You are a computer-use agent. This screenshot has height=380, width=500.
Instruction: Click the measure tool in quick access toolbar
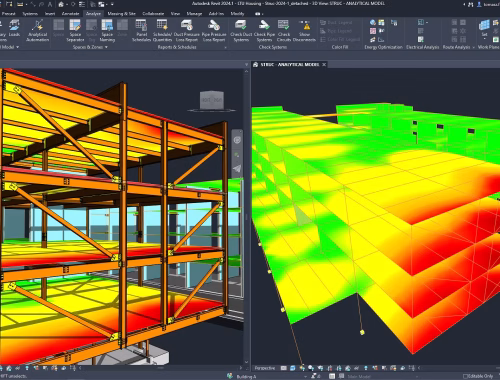pos(20,4)
